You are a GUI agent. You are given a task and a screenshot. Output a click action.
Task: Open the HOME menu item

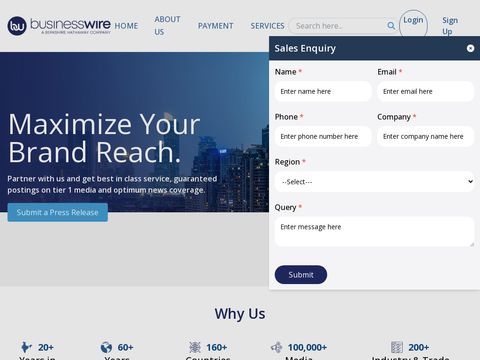point(126,26)
